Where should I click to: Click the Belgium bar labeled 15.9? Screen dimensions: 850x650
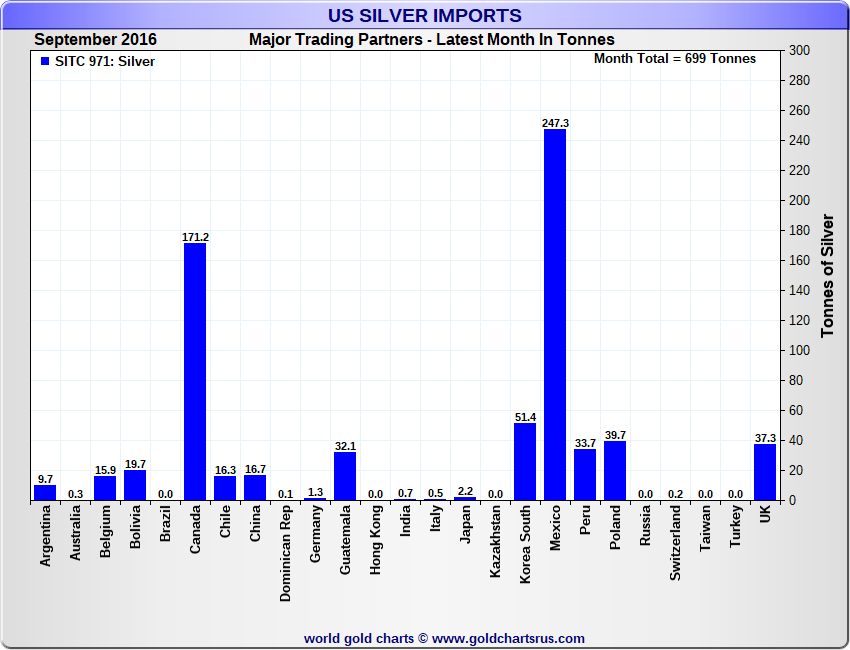(x=105, y=488)
